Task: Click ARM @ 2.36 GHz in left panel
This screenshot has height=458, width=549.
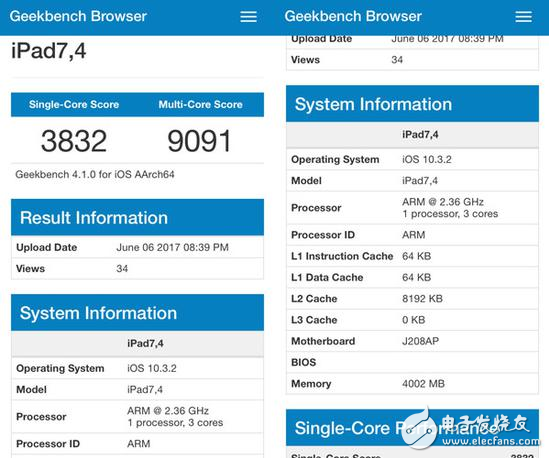Action: [168, 410]
